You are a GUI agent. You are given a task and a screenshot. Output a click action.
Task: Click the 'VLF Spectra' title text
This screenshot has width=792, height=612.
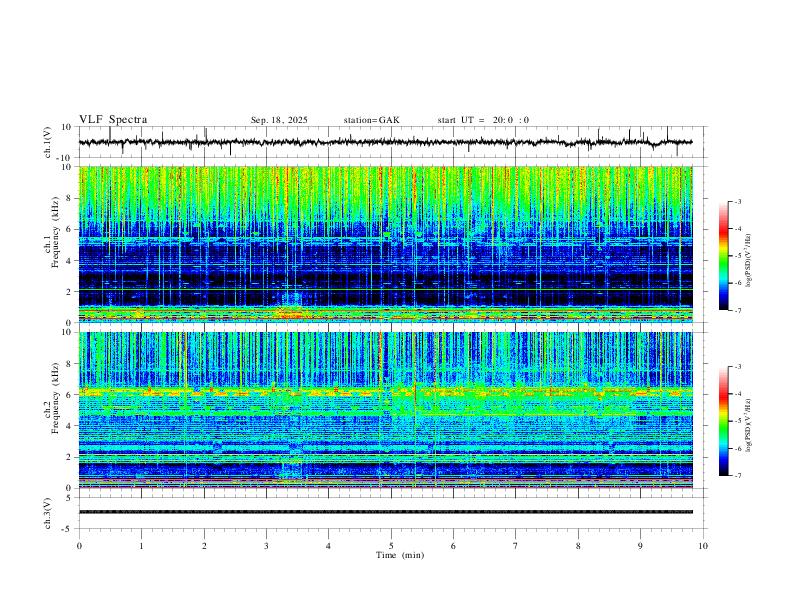113,119
